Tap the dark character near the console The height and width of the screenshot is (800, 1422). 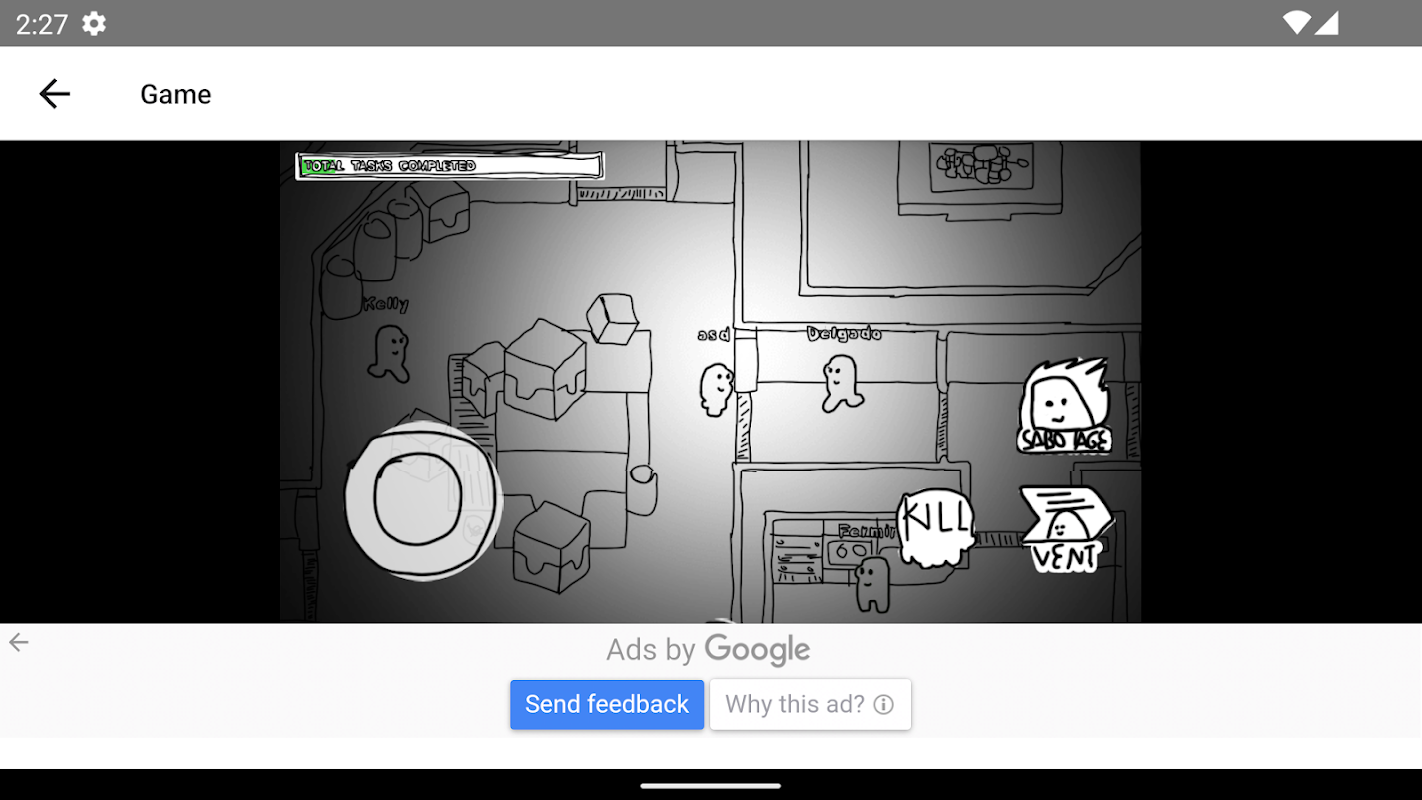[872, 585]
